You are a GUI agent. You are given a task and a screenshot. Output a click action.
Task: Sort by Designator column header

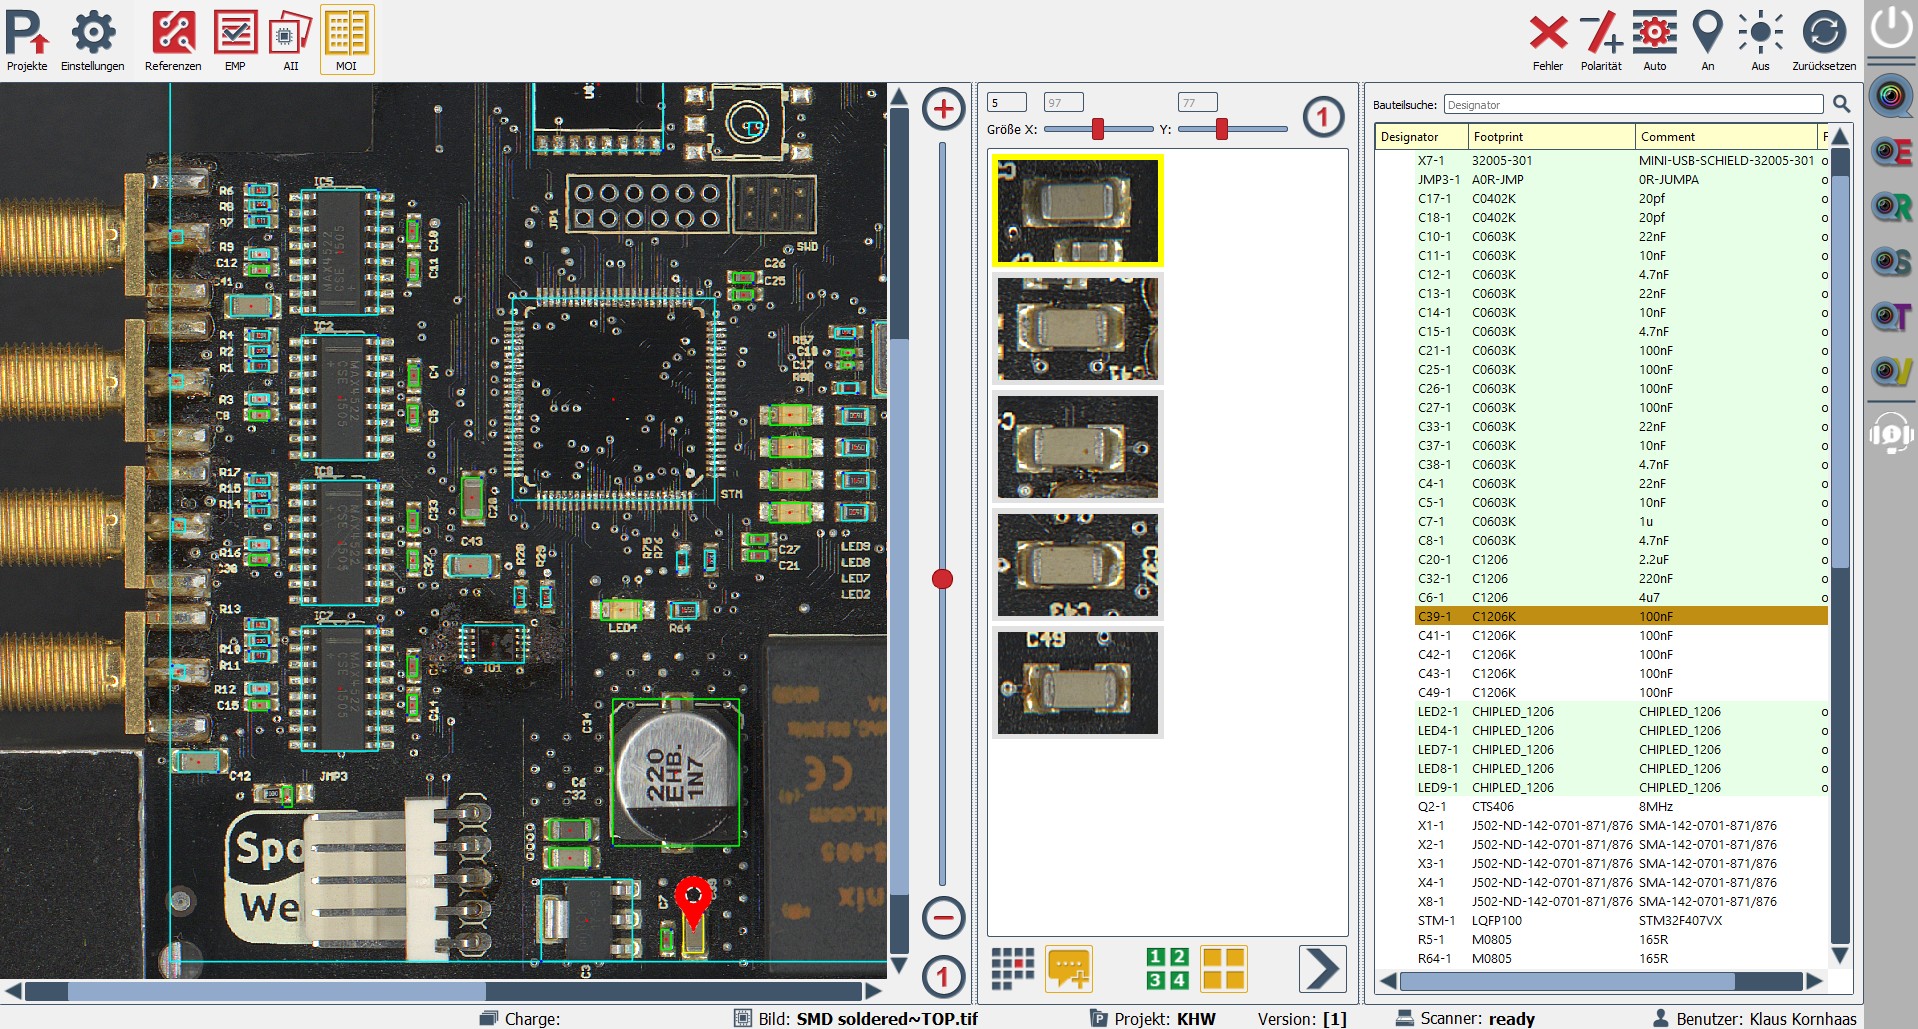(1421, 137)
